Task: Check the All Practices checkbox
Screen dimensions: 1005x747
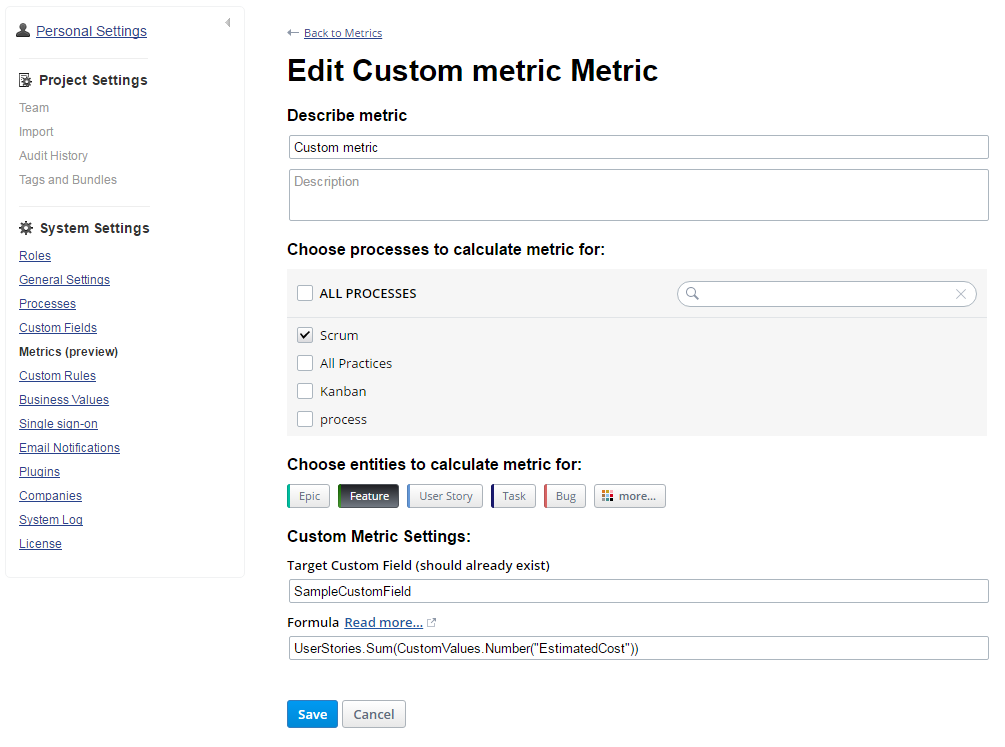Action: (x=305, y=363)
